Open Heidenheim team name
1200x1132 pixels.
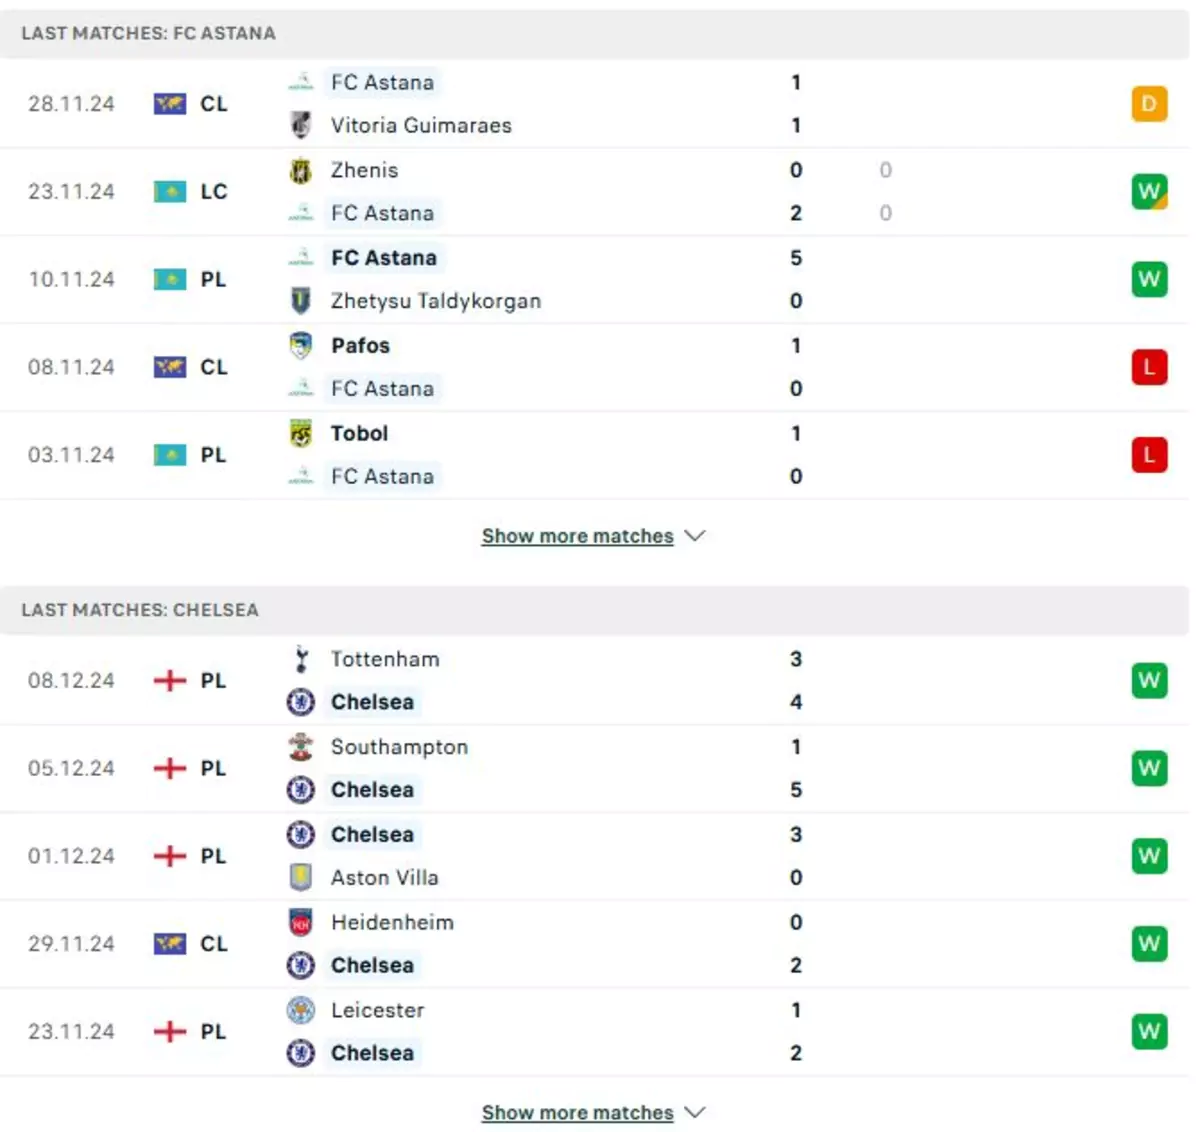pos(392,922)
